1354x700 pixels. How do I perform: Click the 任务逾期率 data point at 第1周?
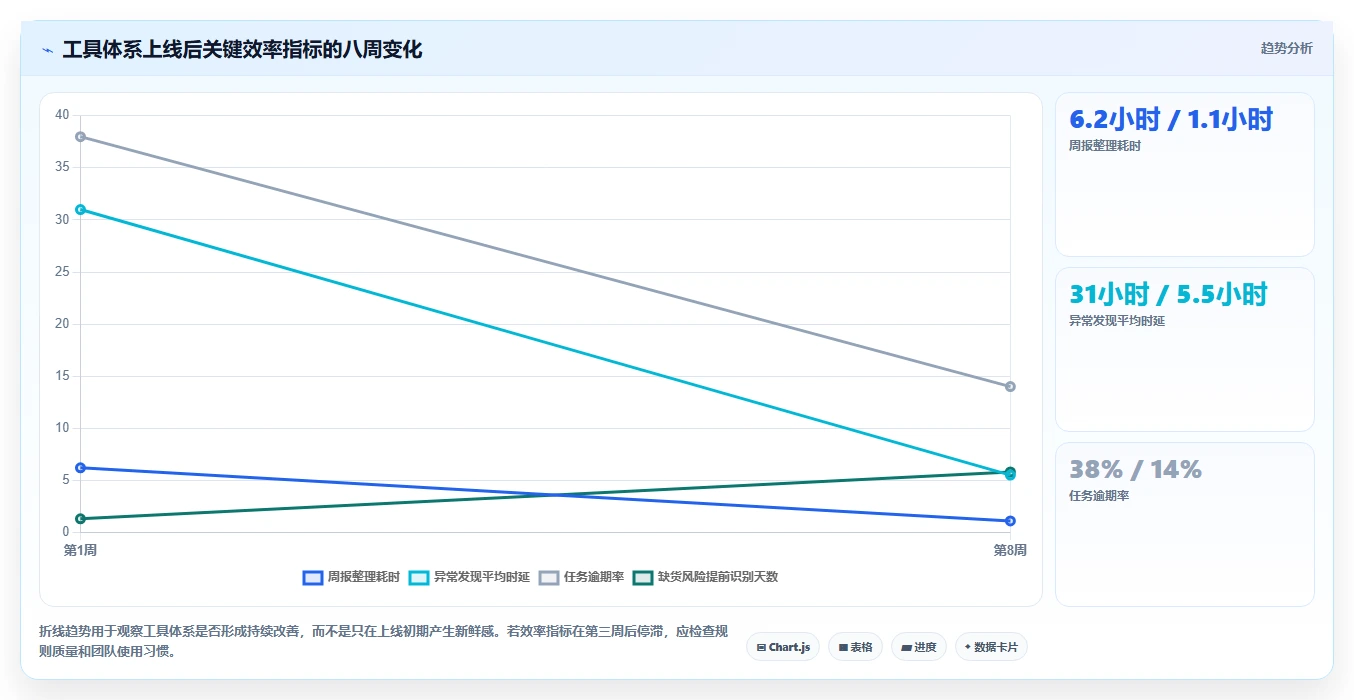coord(80,136)
